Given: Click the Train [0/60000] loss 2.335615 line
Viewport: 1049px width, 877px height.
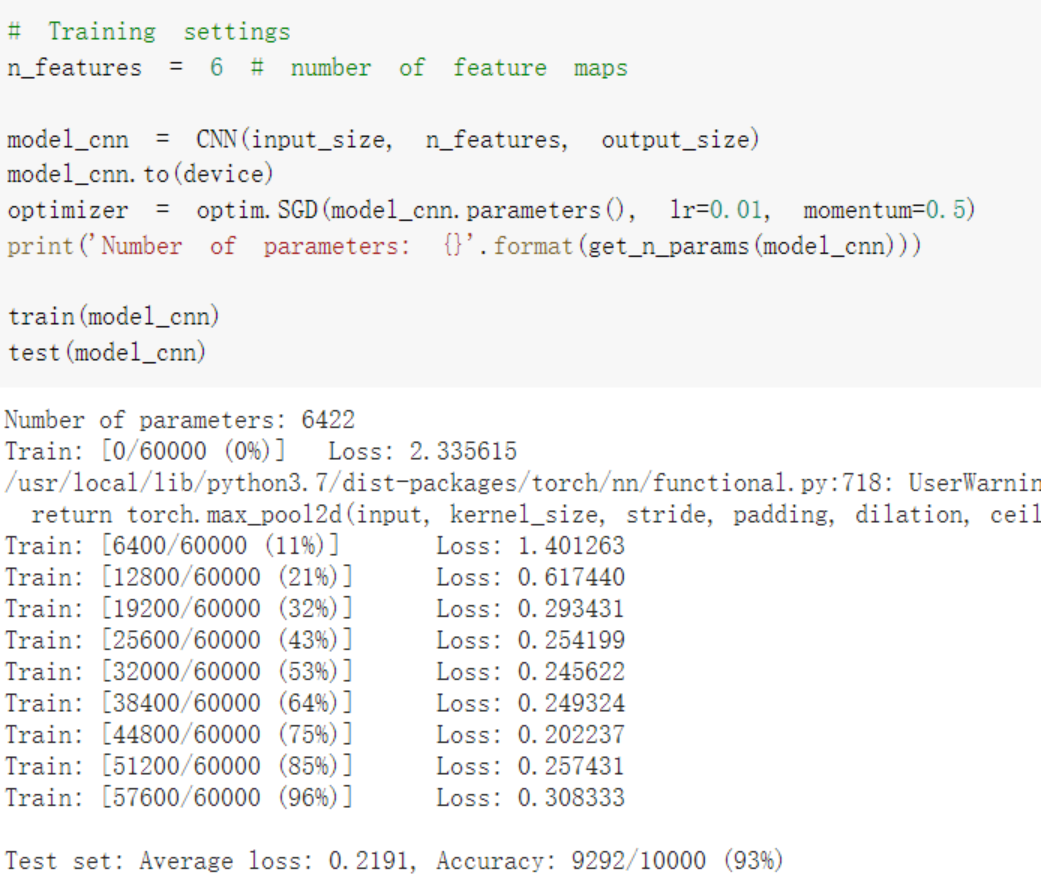Looking at the screenshot, I should (261, 451).
